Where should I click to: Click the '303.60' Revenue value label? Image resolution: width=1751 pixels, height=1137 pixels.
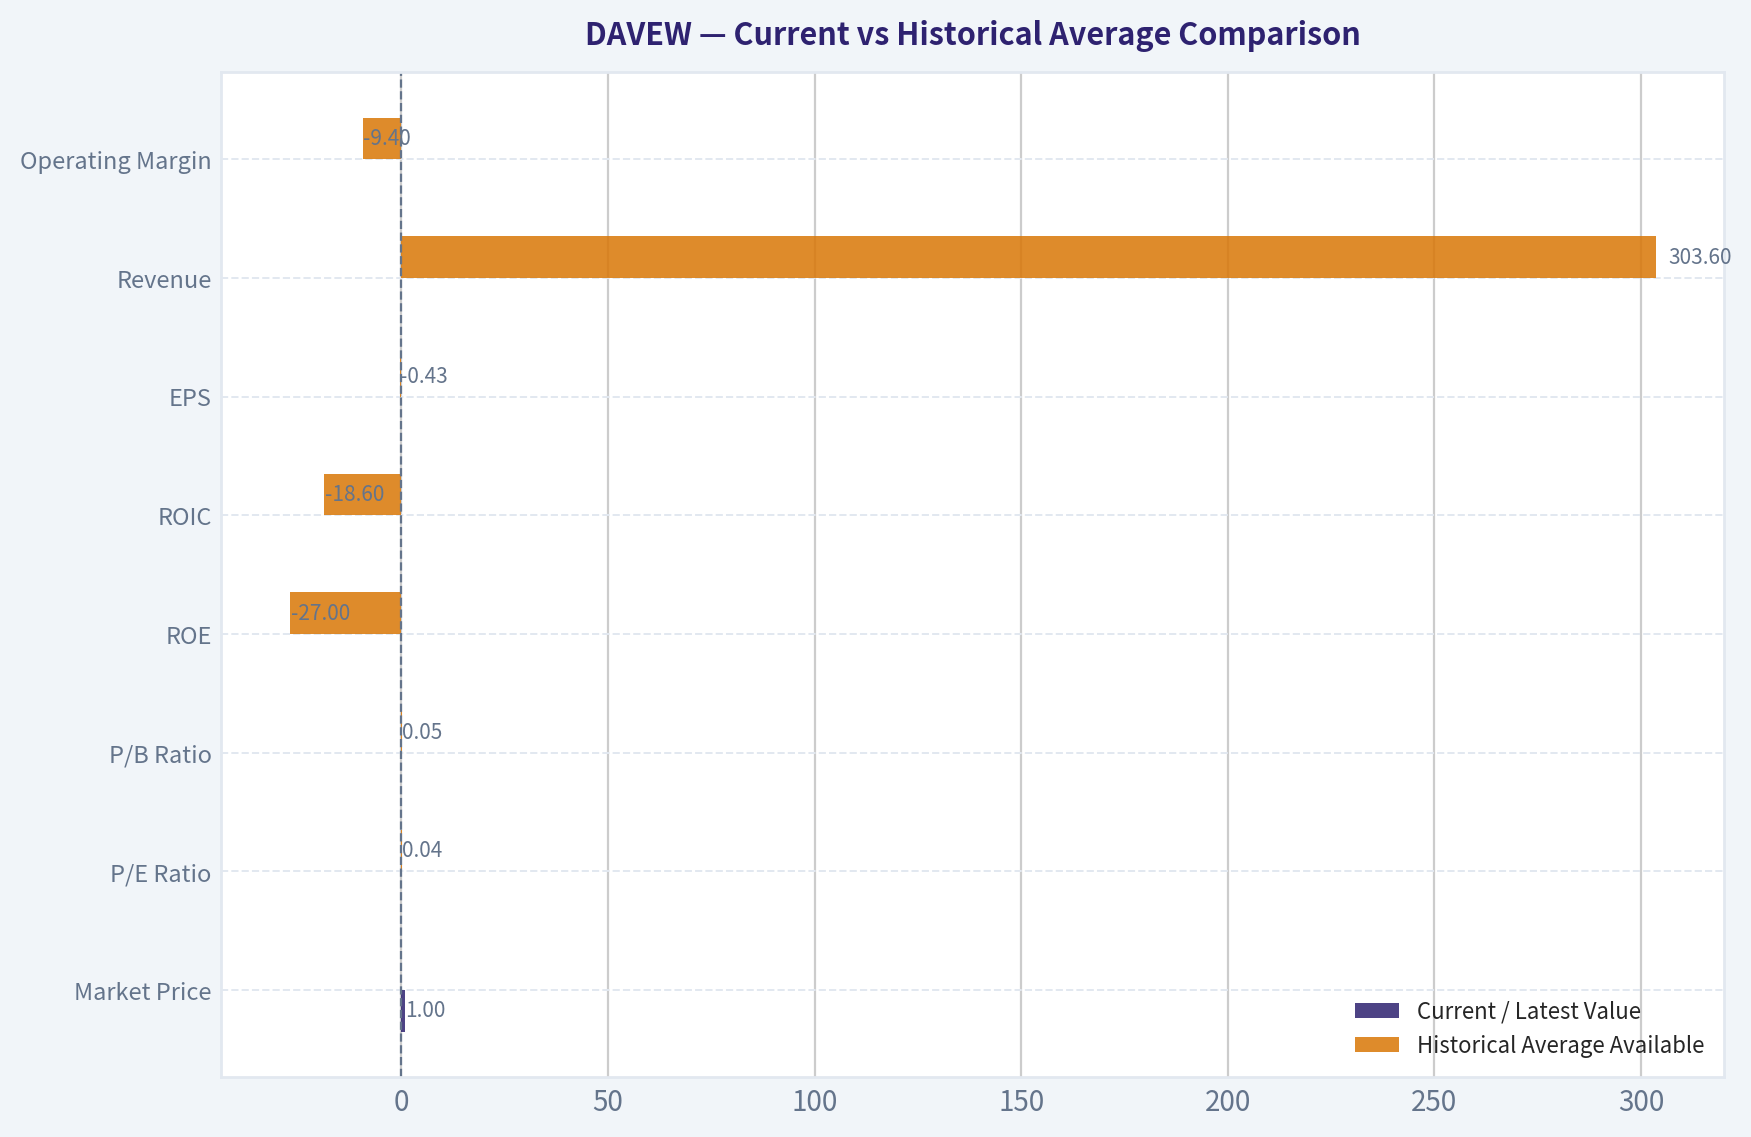(1700, 257)
